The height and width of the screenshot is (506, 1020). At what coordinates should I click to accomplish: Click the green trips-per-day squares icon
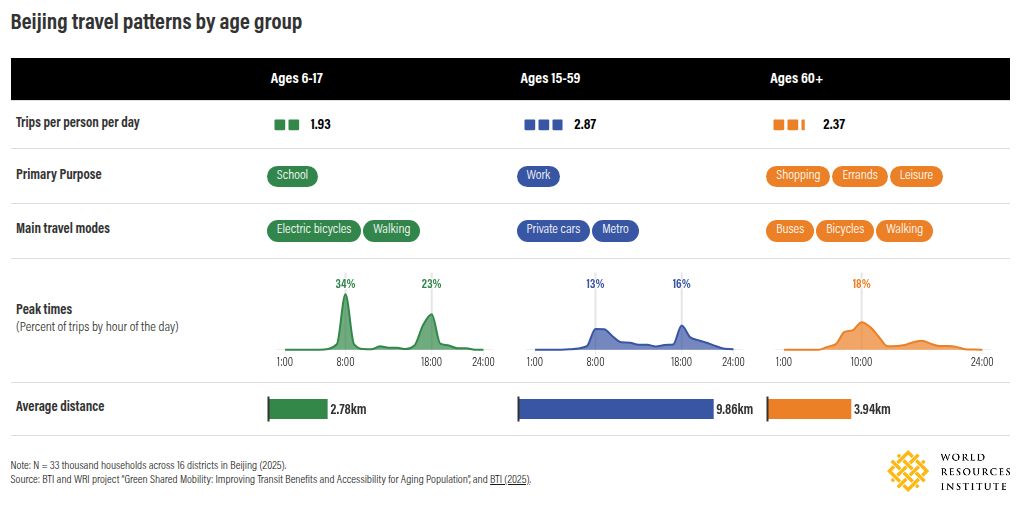pos(287,124)
